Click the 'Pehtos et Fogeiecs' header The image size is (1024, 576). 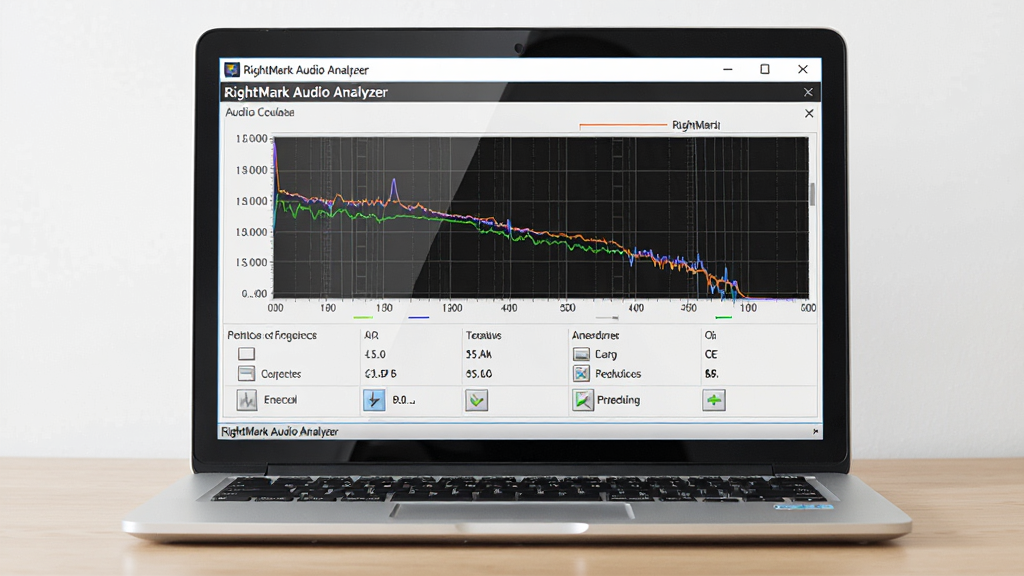coord(272,335)
